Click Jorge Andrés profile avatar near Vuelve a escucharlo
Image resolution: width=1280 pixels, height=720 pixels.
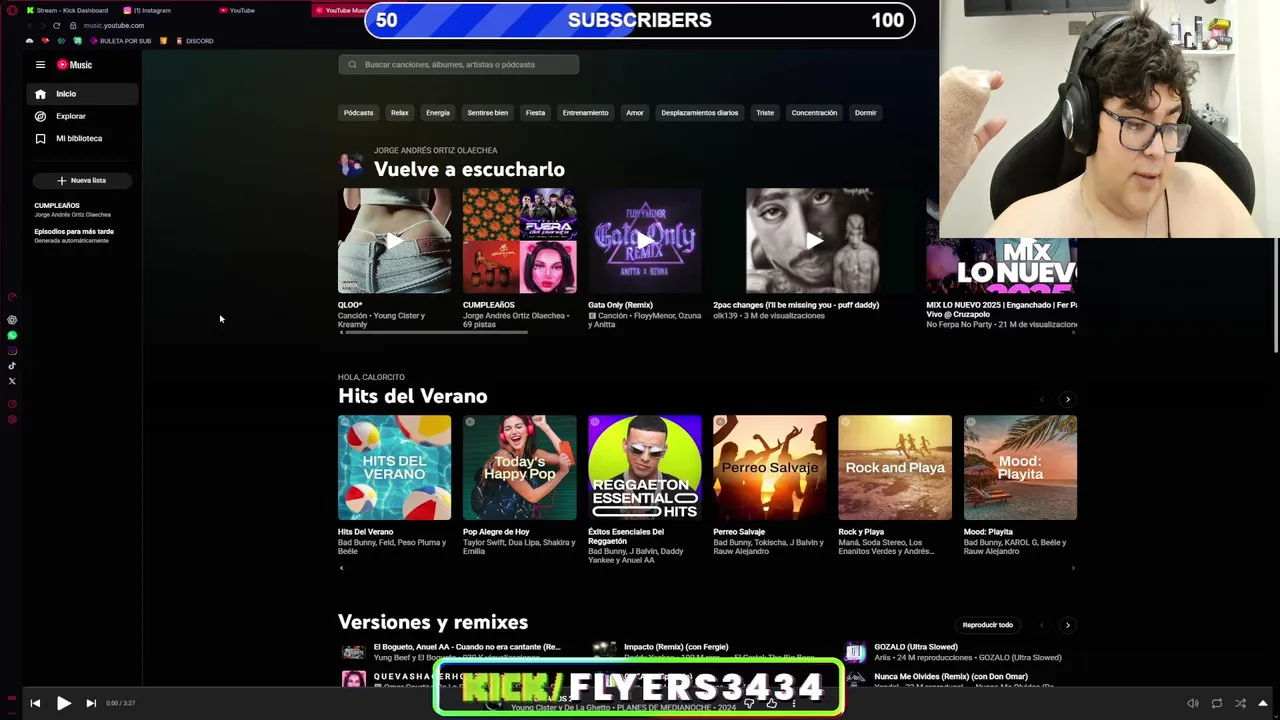point(351,164)
